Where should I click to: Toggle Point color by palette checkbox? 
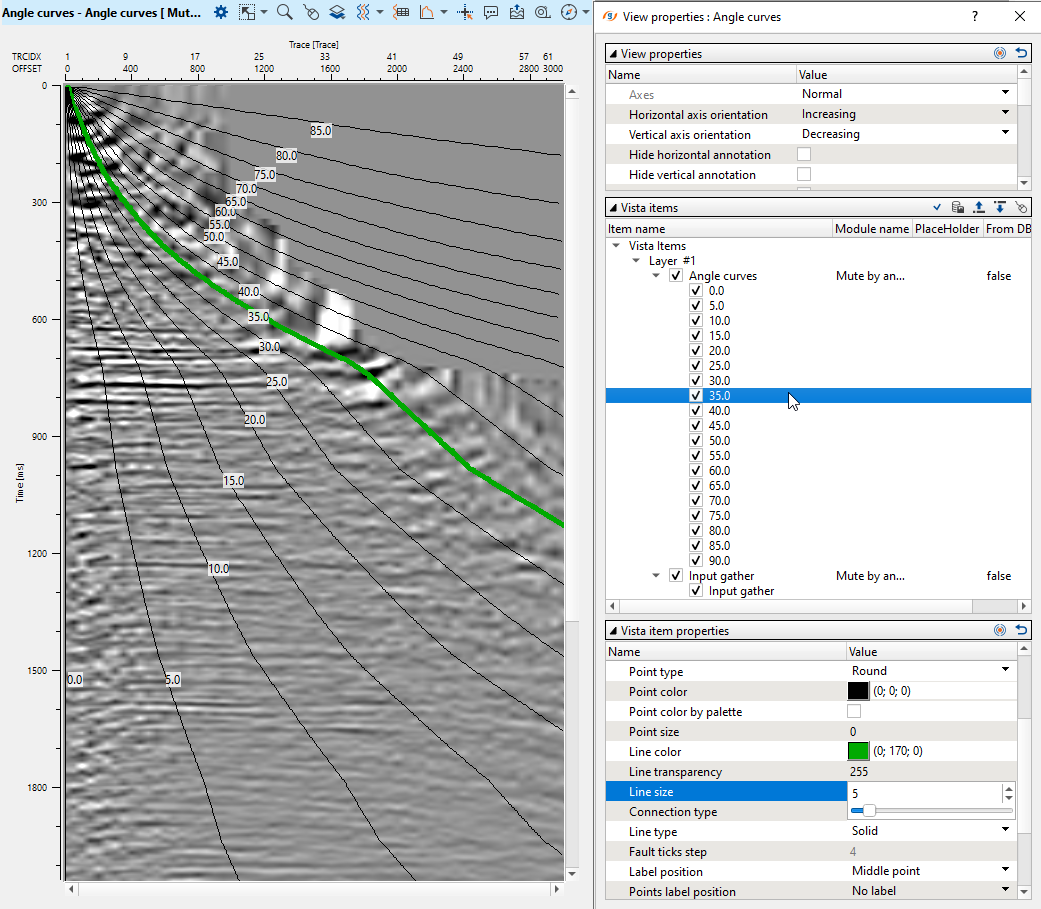(x=854, y=712)
